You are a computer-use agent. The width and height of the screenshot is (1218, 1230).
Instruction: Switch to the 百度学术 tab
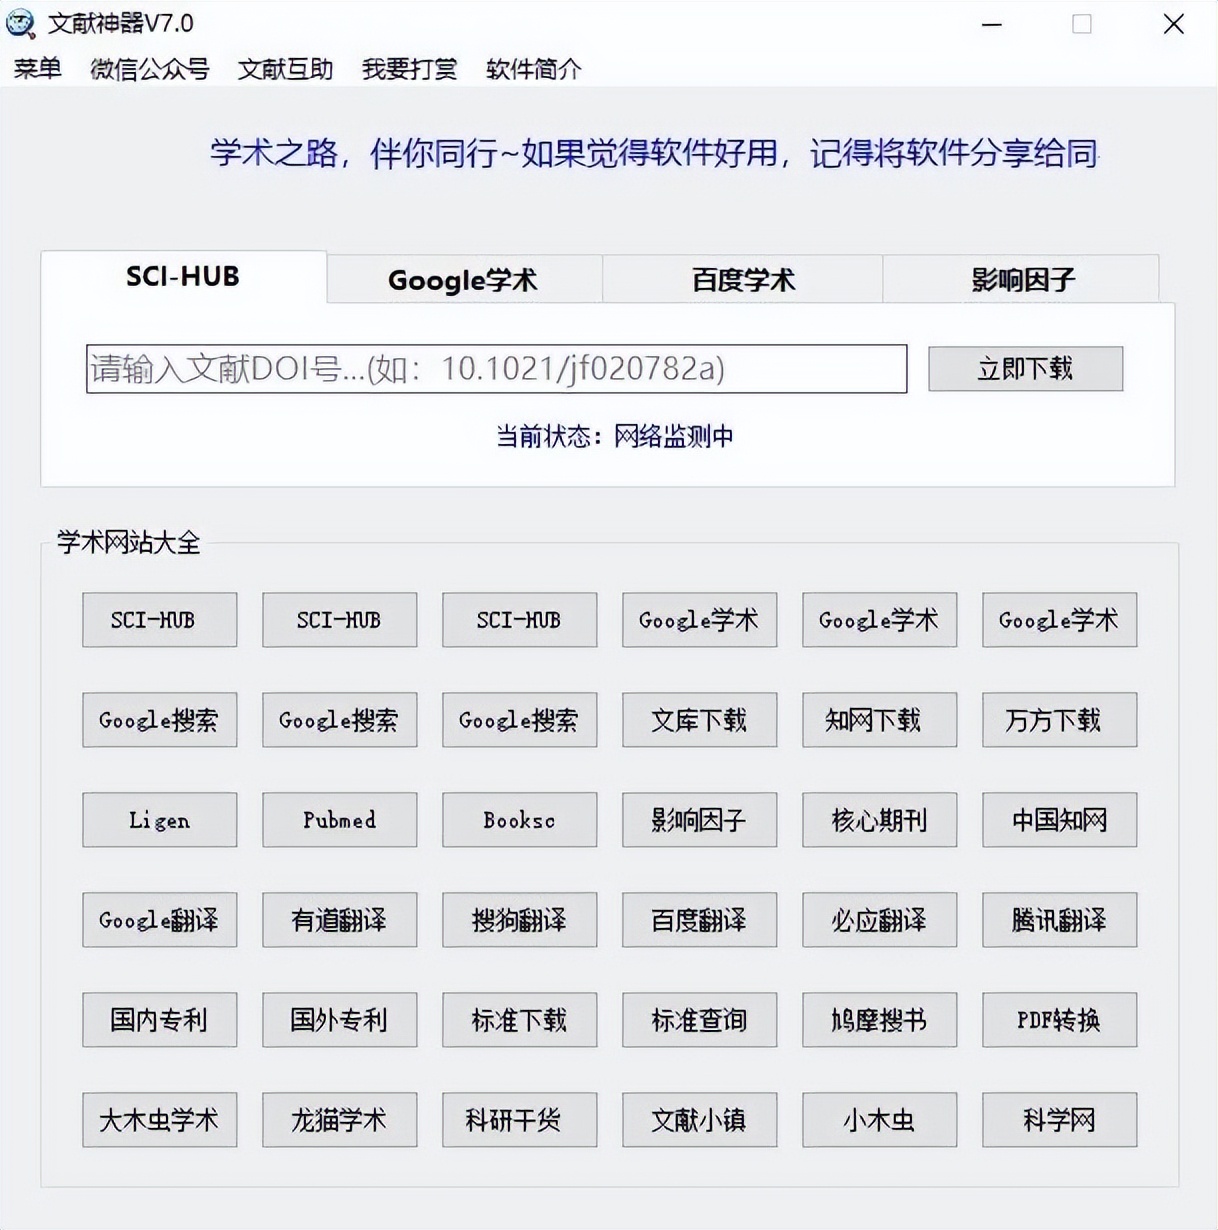pos(742,280)
